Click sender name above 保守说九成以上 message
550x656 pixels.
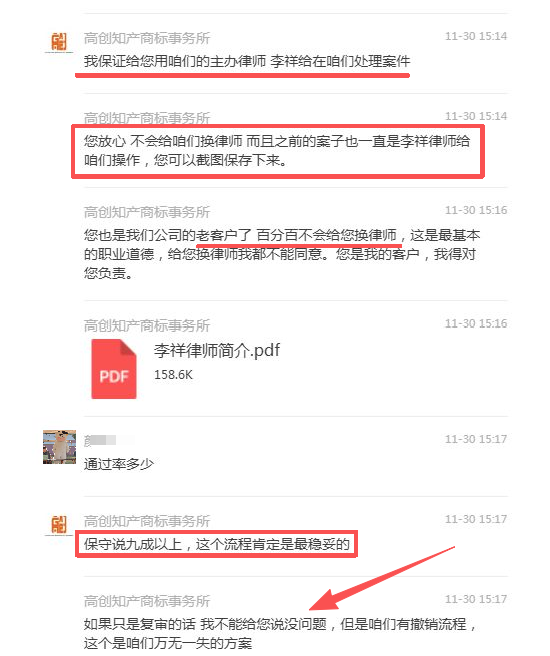(147, 521)
